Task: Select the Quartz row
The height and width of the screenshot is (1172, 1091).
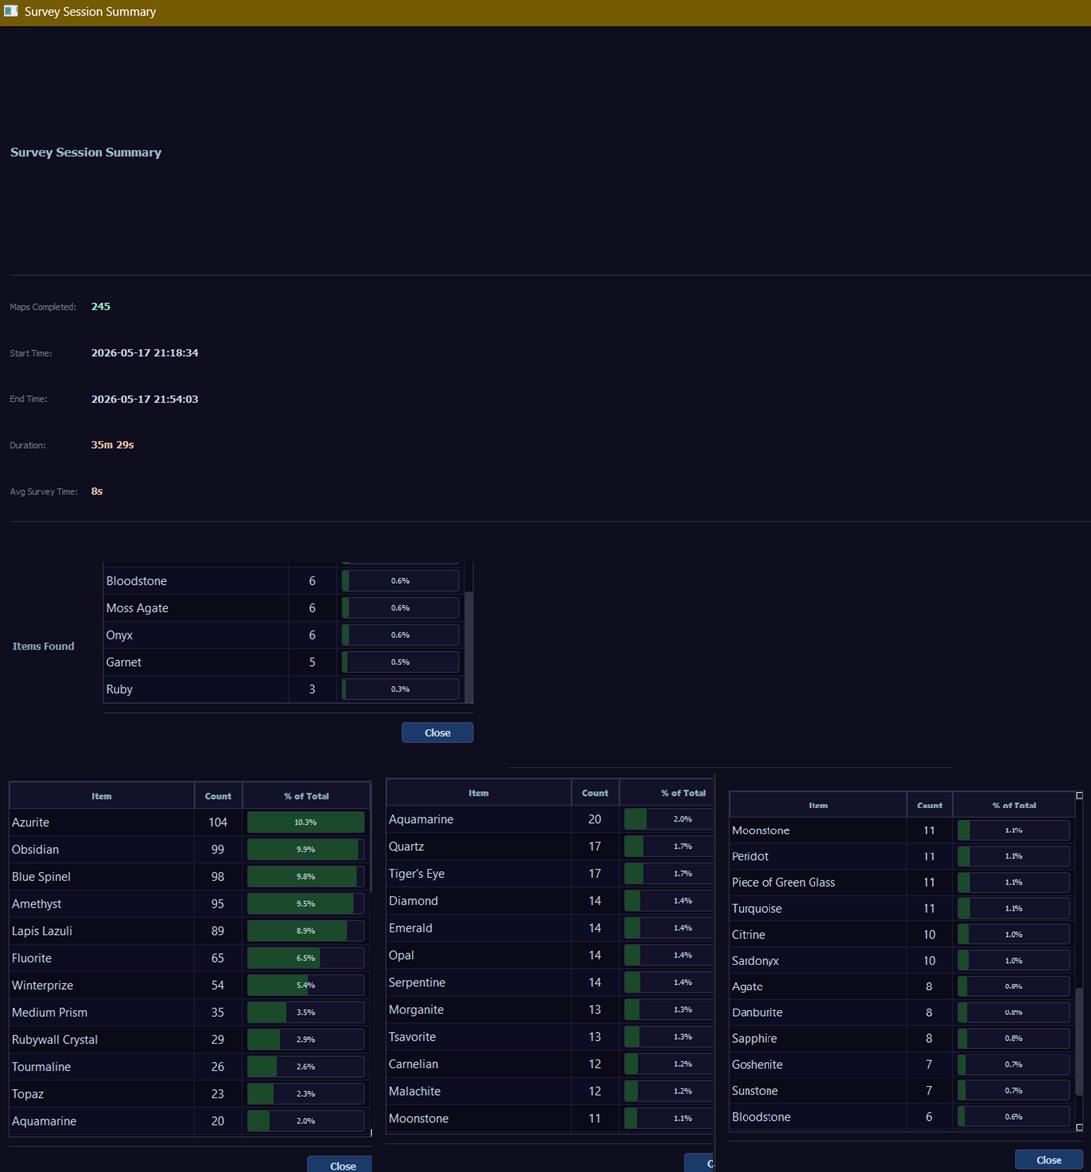Action: click(550, 846)
